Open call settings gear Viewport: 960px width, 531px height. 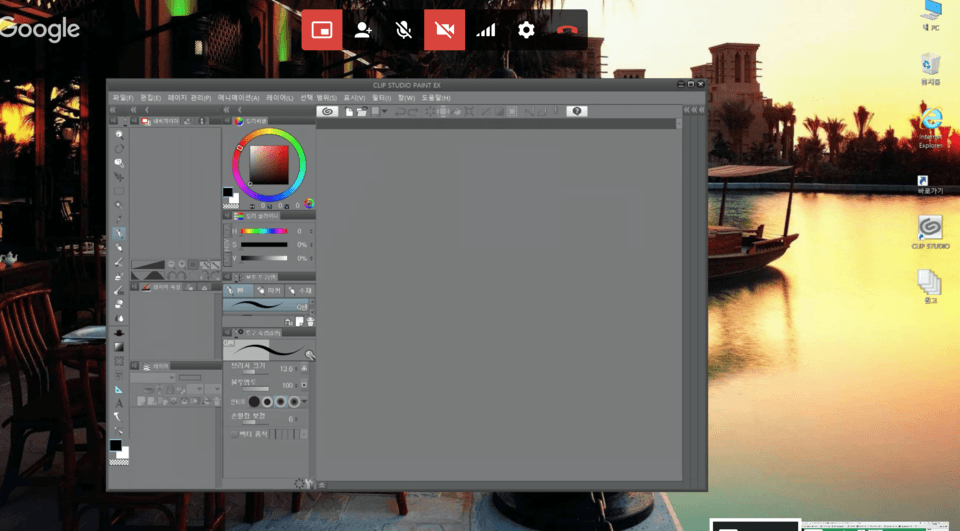[x=526, y=29]
